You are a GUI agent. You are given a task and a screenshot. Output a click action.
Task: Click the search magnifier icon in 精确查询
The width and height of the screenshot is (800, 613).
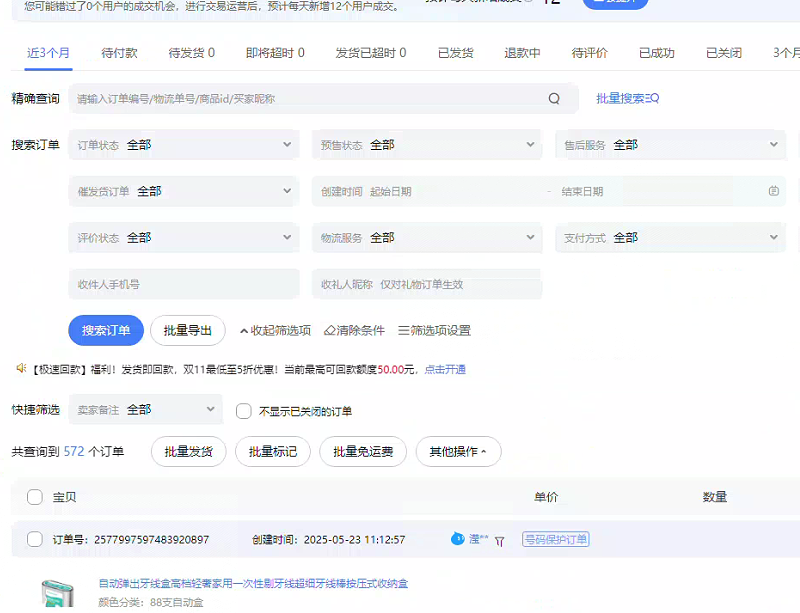coord(554,99)
